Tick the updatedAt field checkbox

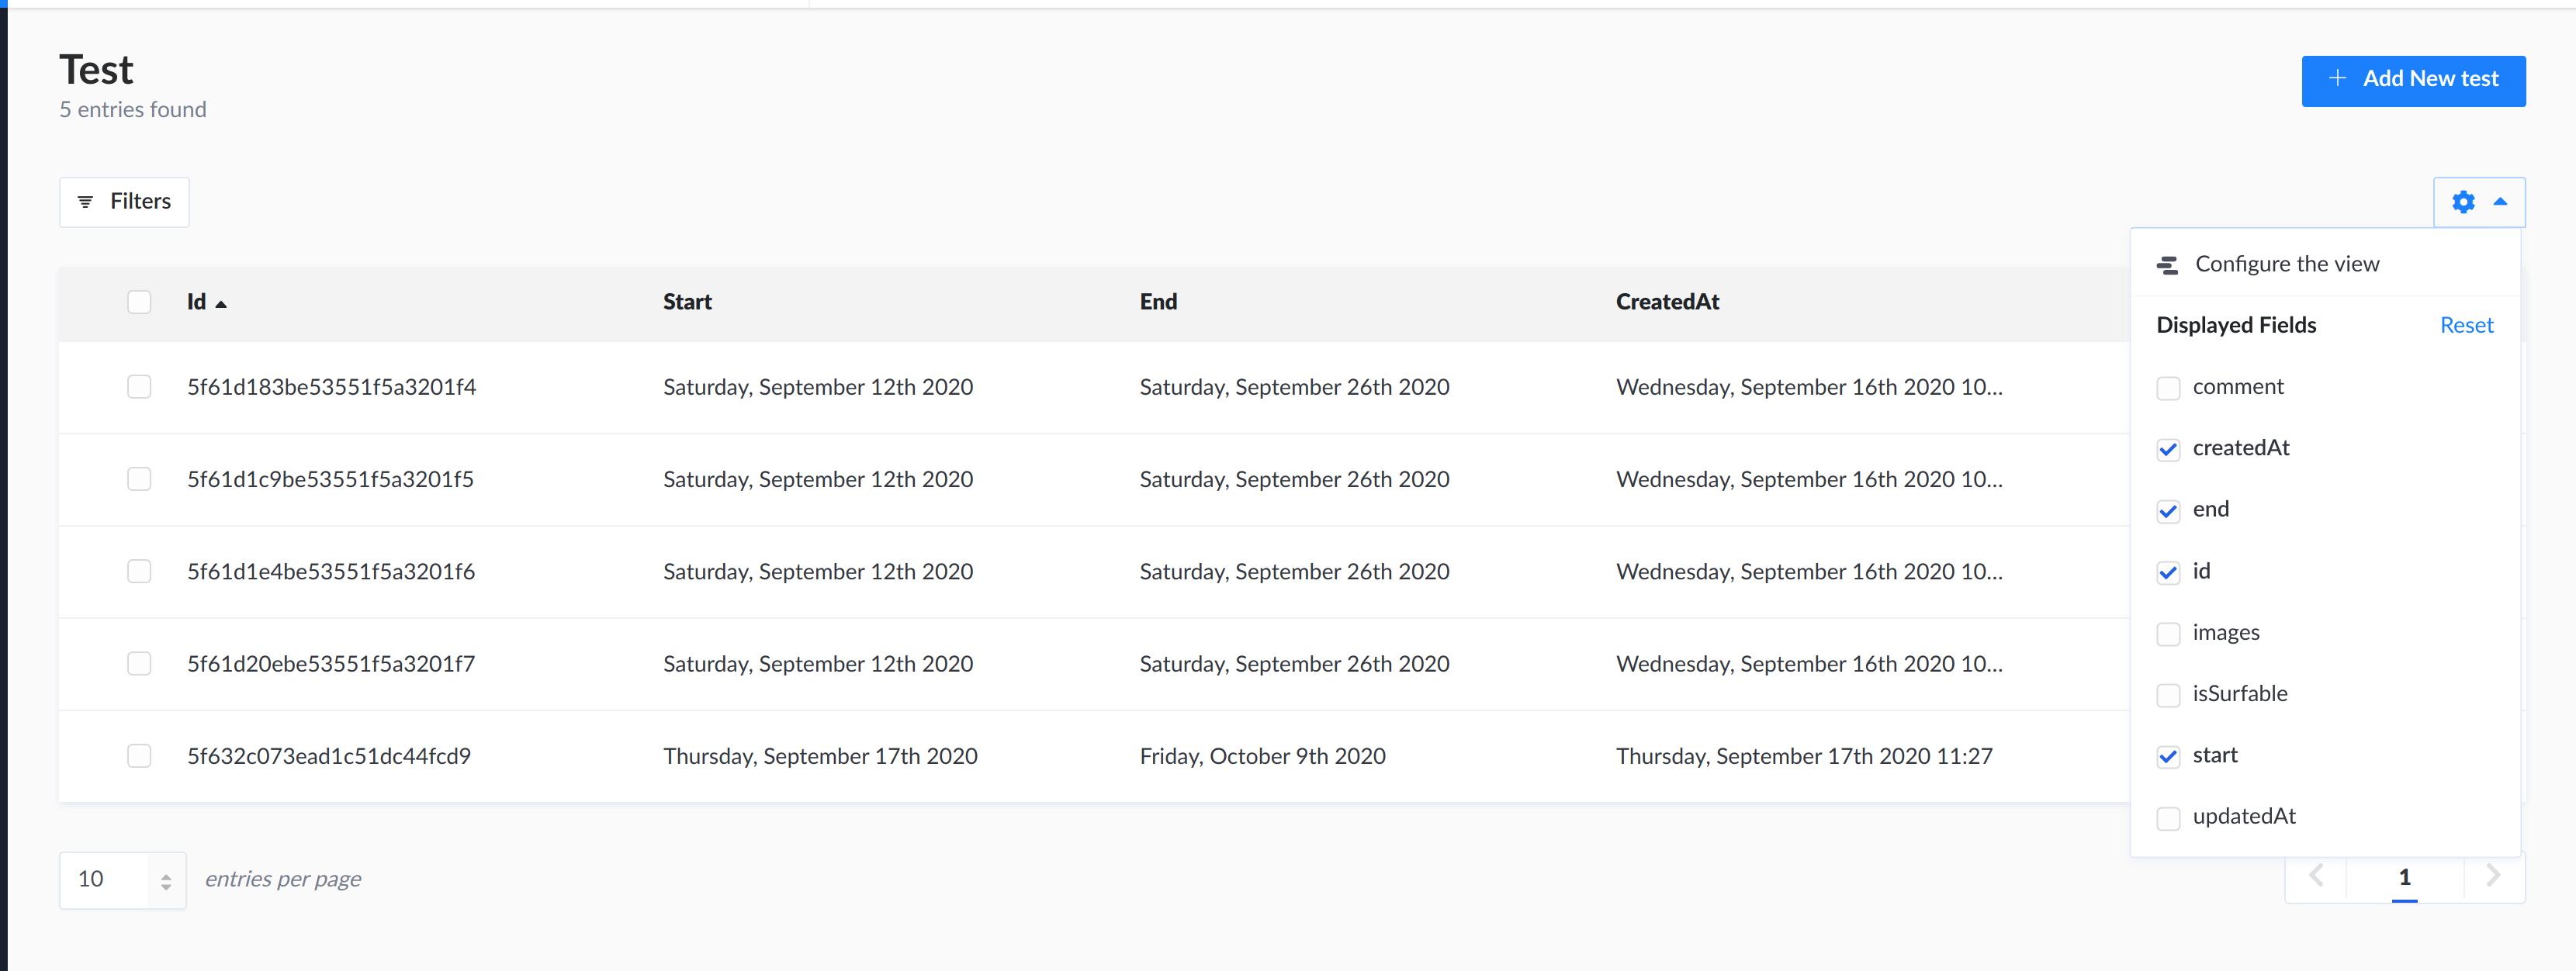(2168, 818)
